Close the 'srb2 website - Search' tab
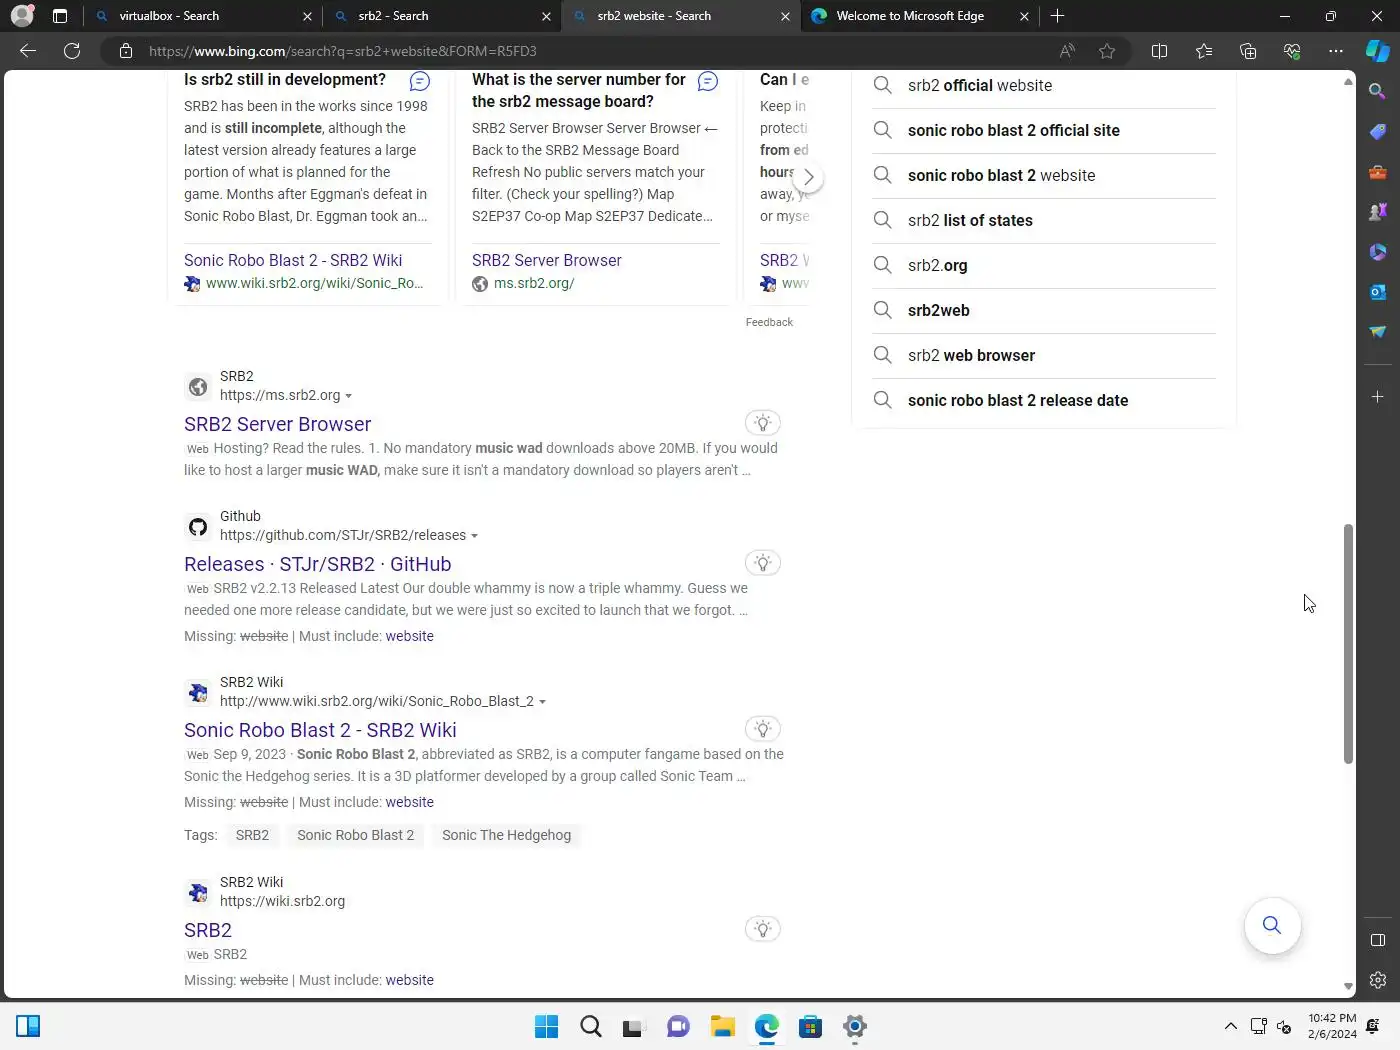 coord(785,16)
